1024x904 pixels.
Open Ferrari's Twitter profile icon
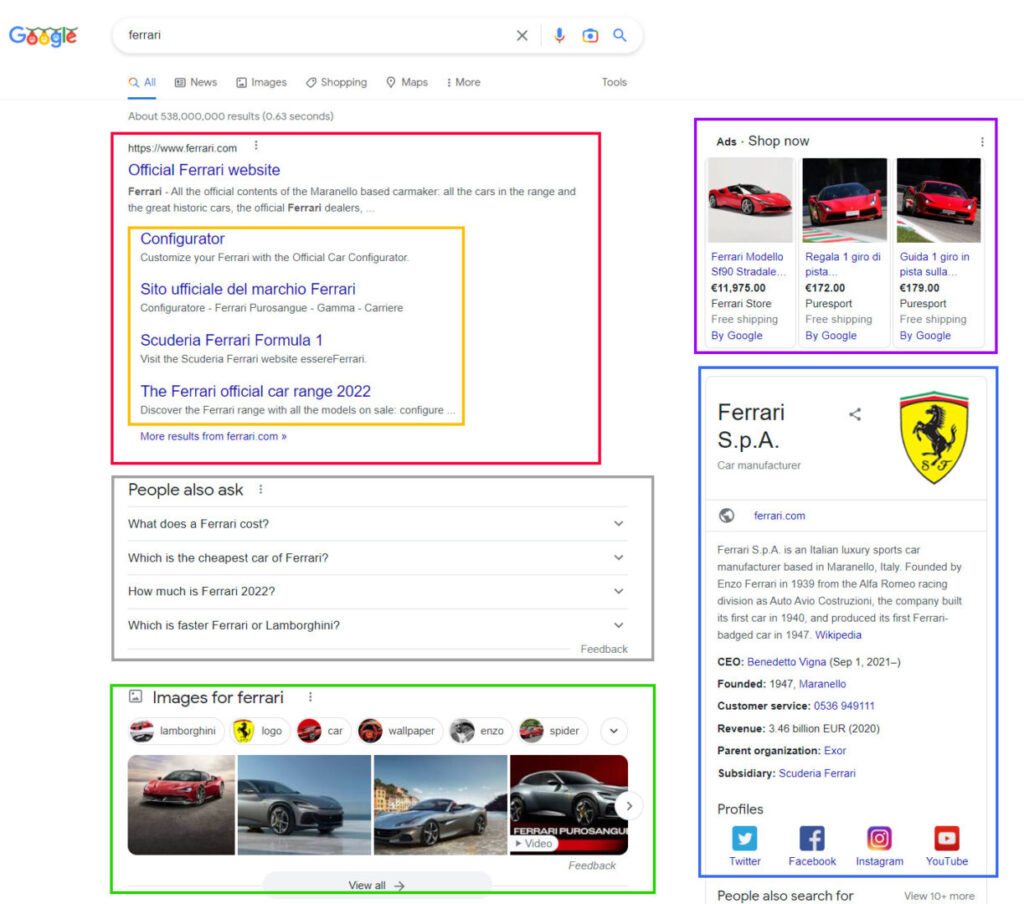tap(744, 838)
